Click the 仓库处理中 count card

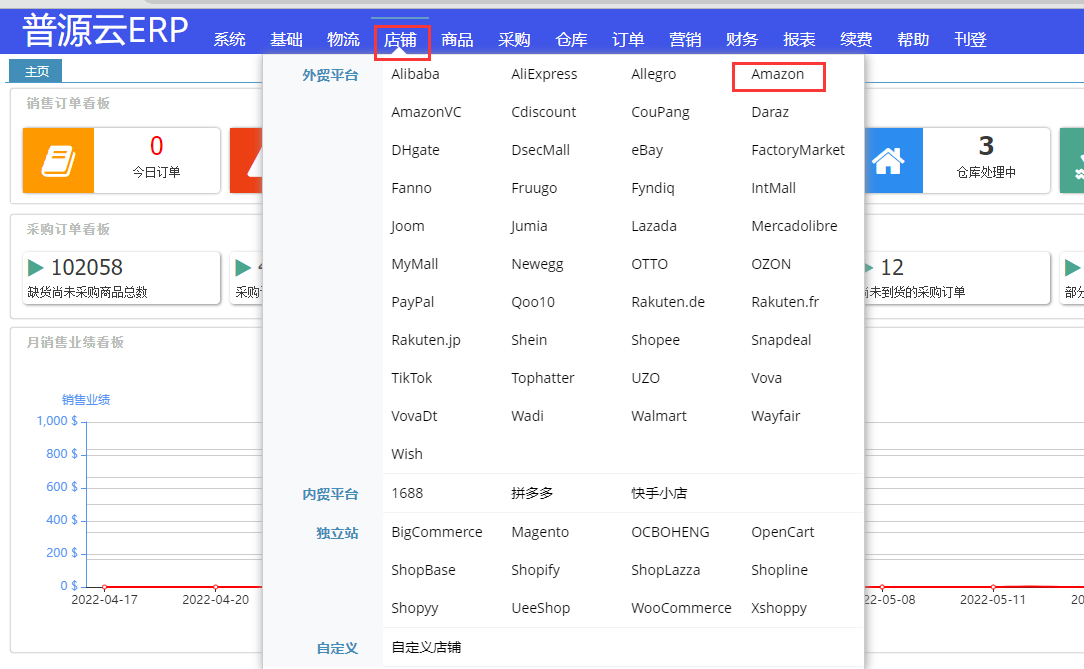pyautogui.click(x=986, y=160)
